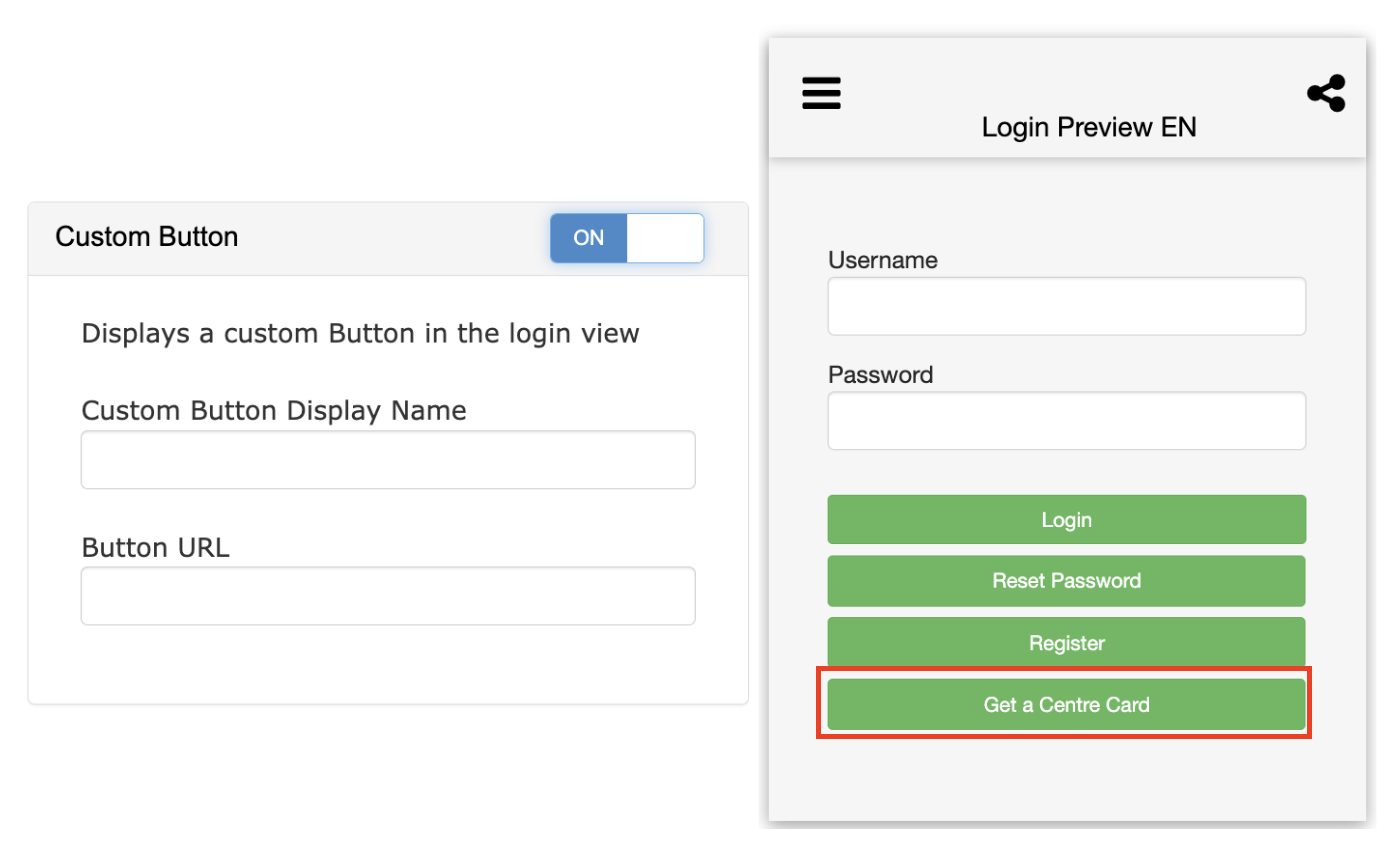Click the custom button description text
1392x844 pixels.
(360, 333)
